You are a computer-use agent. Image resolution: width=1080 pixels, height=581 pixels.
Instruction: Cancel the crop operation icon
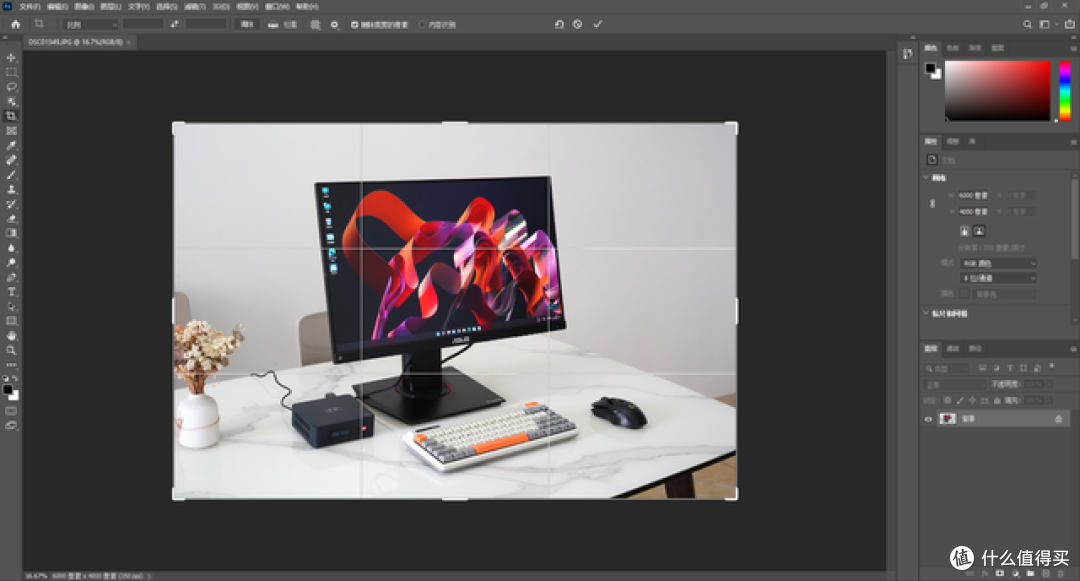click(577, 24)
